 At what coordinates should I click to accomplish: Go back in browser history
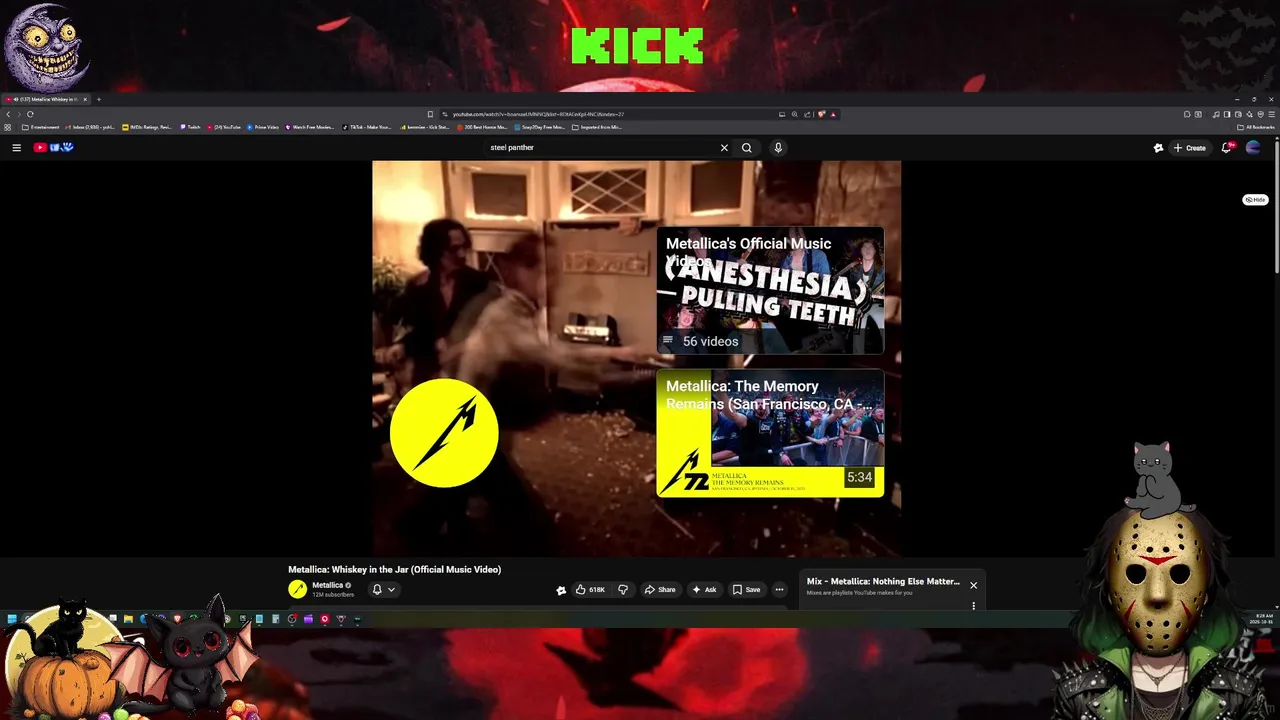tap(8, 114)
